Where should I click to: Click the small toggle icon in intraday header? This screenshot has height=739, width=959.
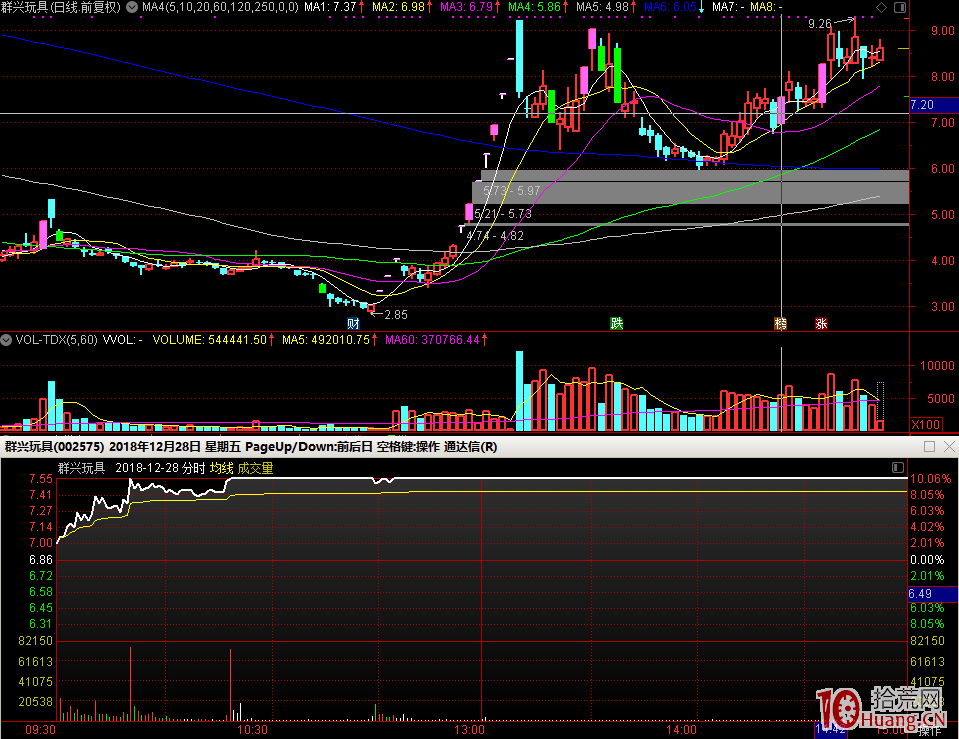897,467
